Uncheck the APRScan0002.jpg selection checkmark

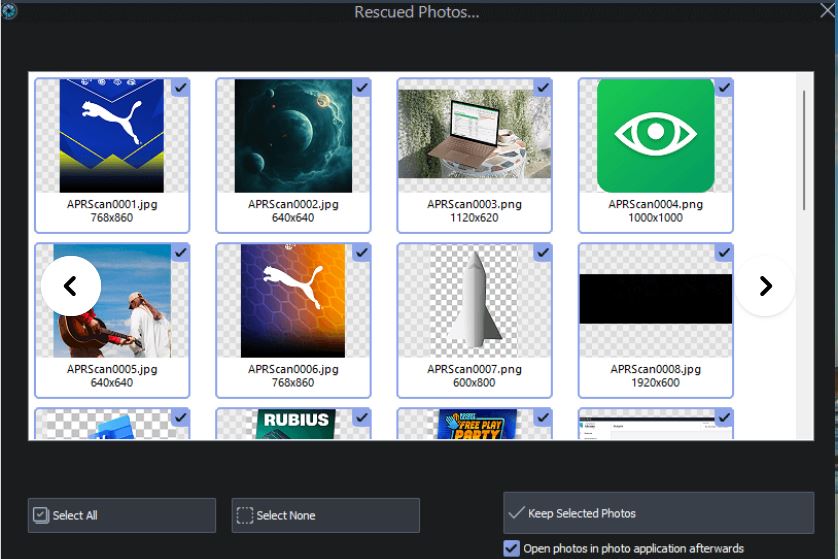click(362, 88)
